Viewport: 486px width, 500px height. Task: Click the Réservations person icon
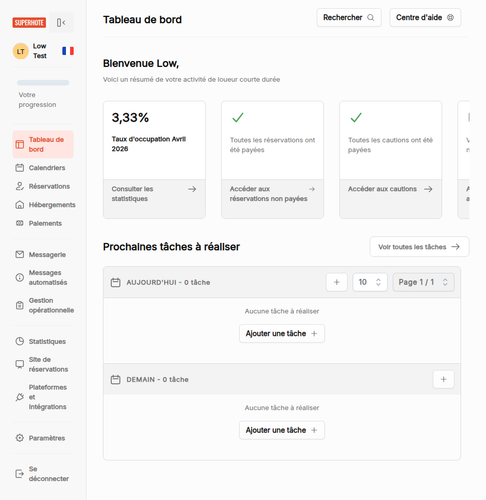(20, 186)
